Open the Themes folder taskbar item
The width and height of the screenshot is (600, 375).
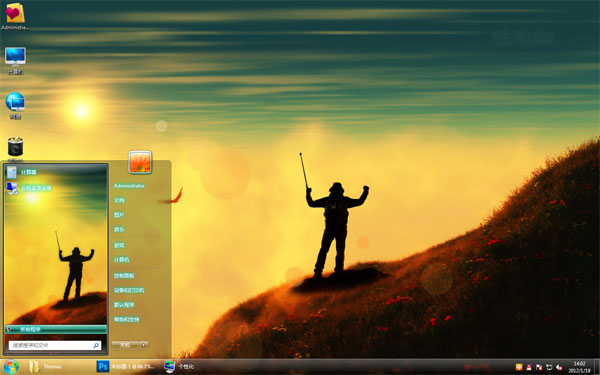click(x=46, y=367)
